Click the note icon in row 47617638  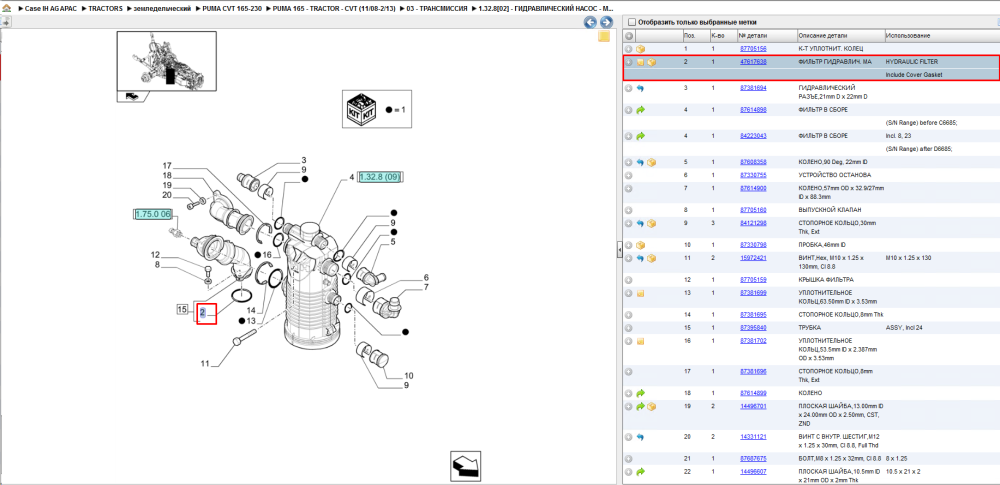[640, 63]
